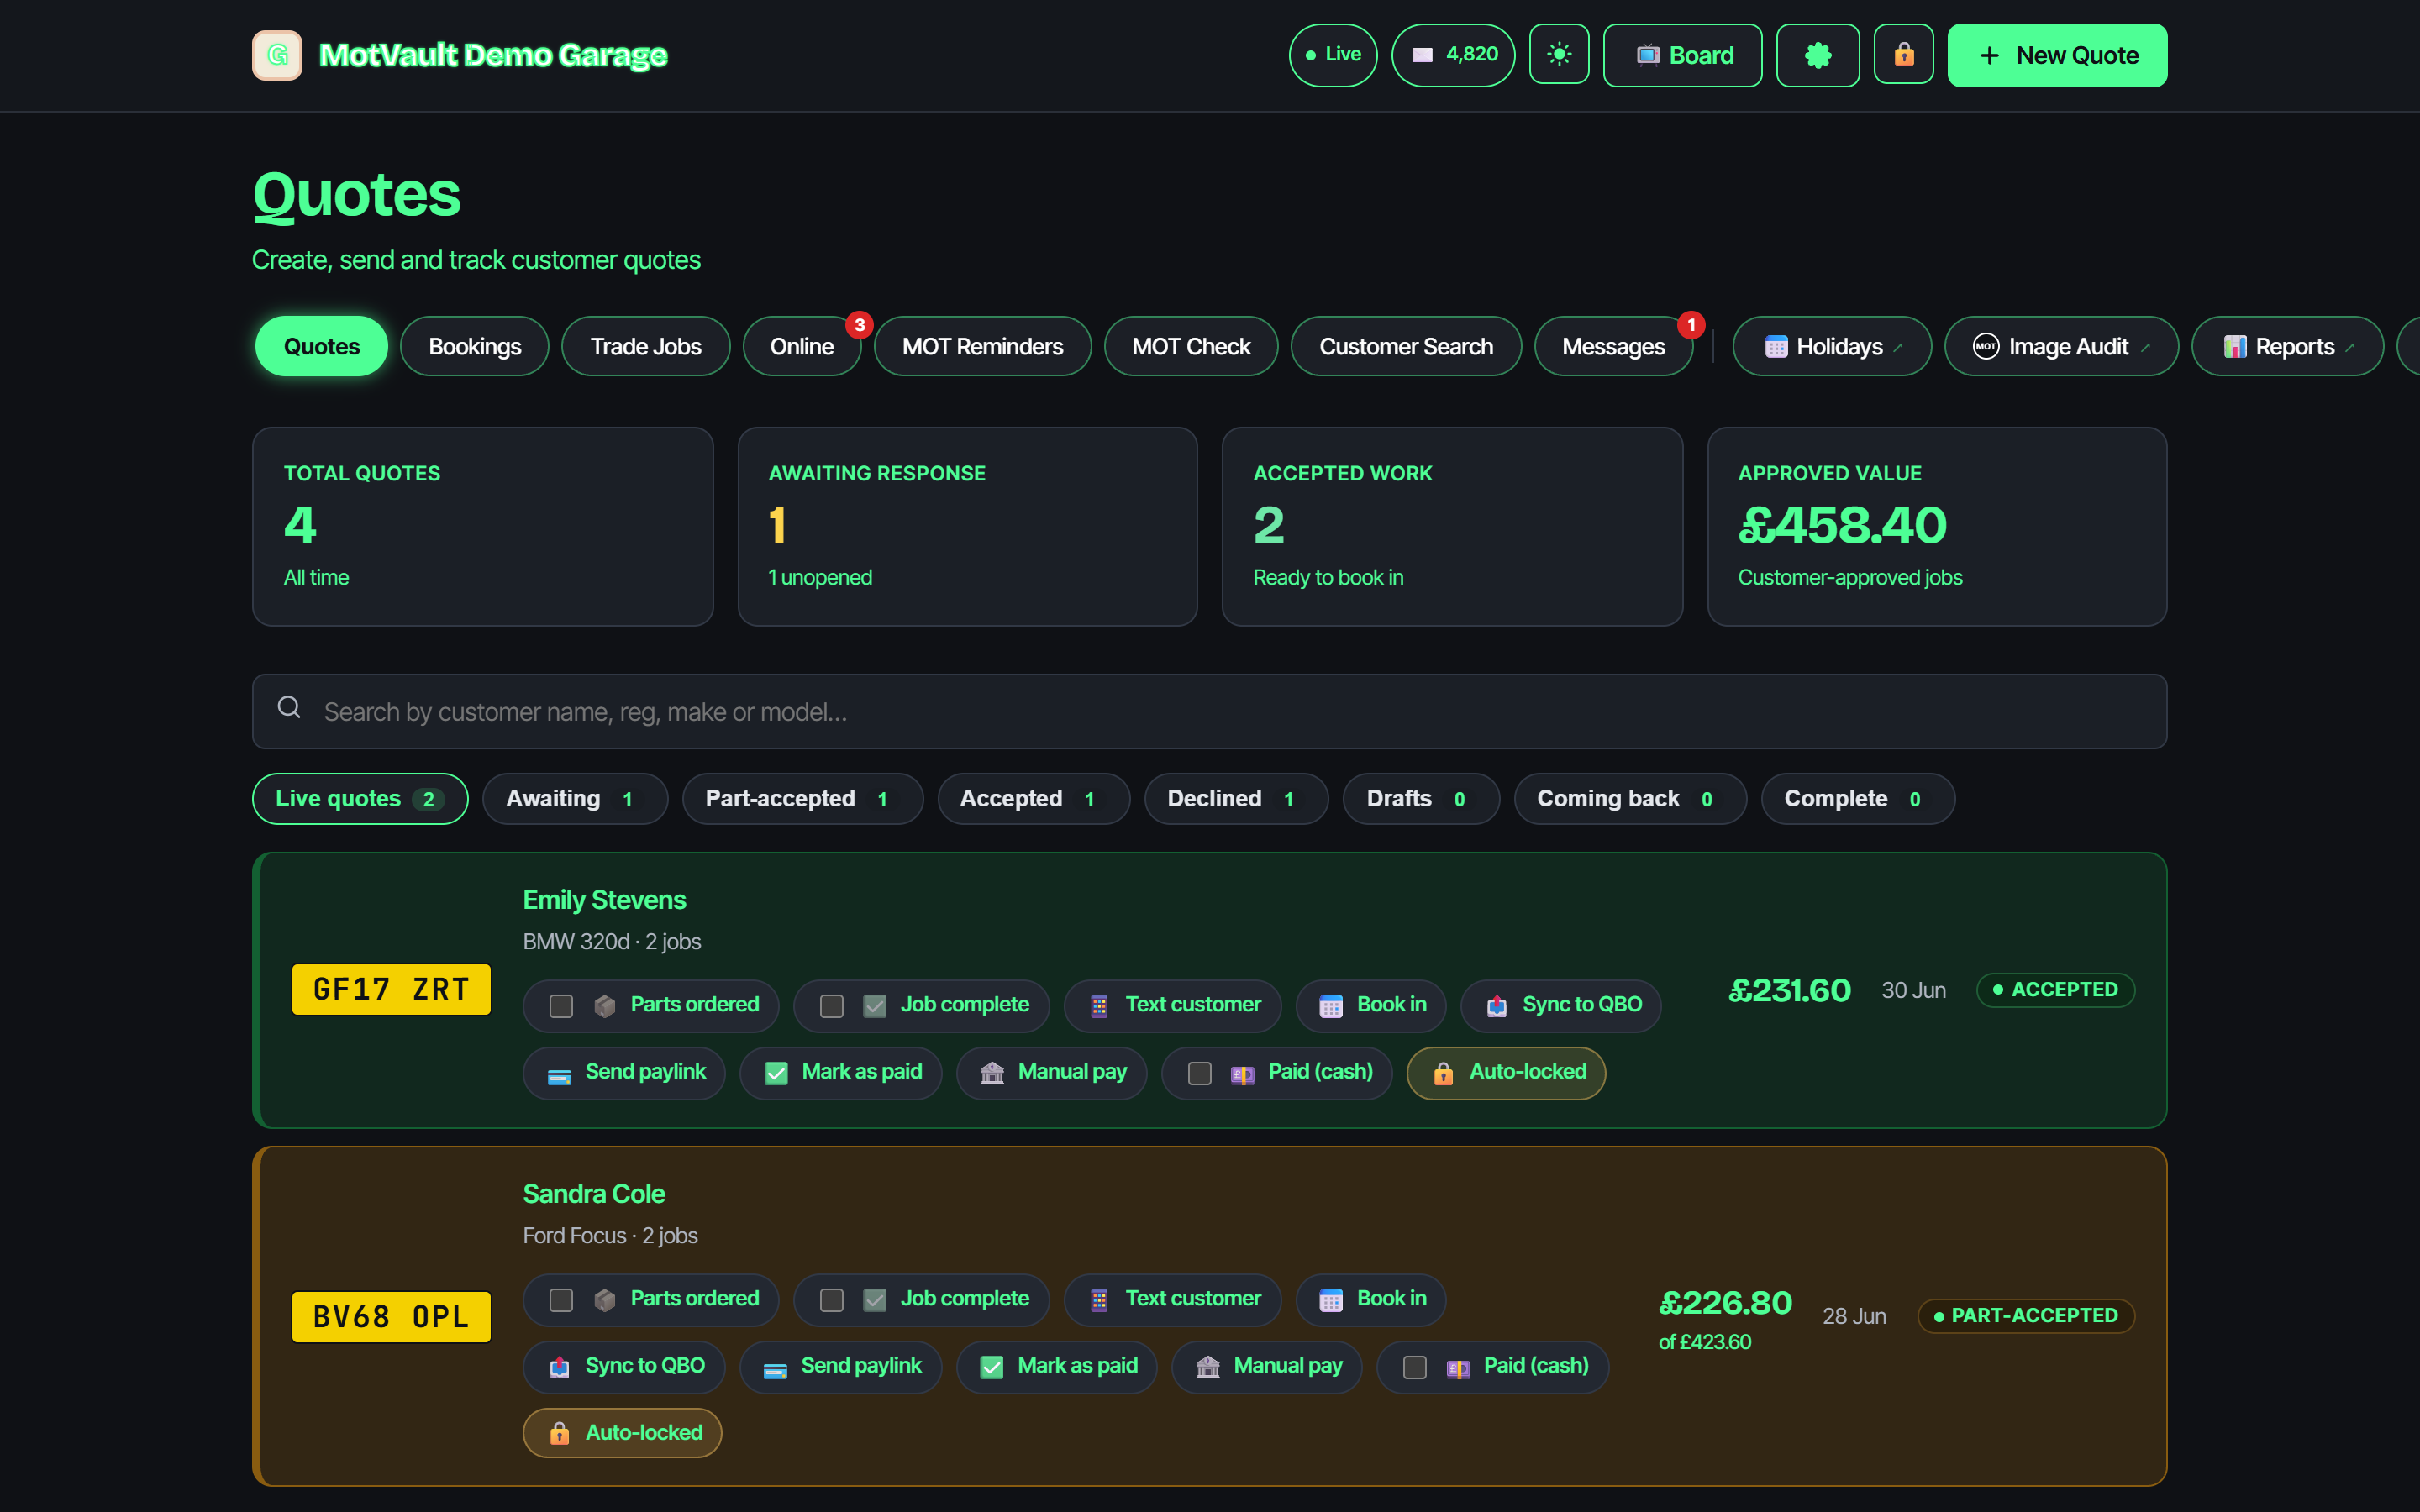
Task: Click Auto-locked badge on Emily Stevens quote
Action: tap(1506, 1072)
